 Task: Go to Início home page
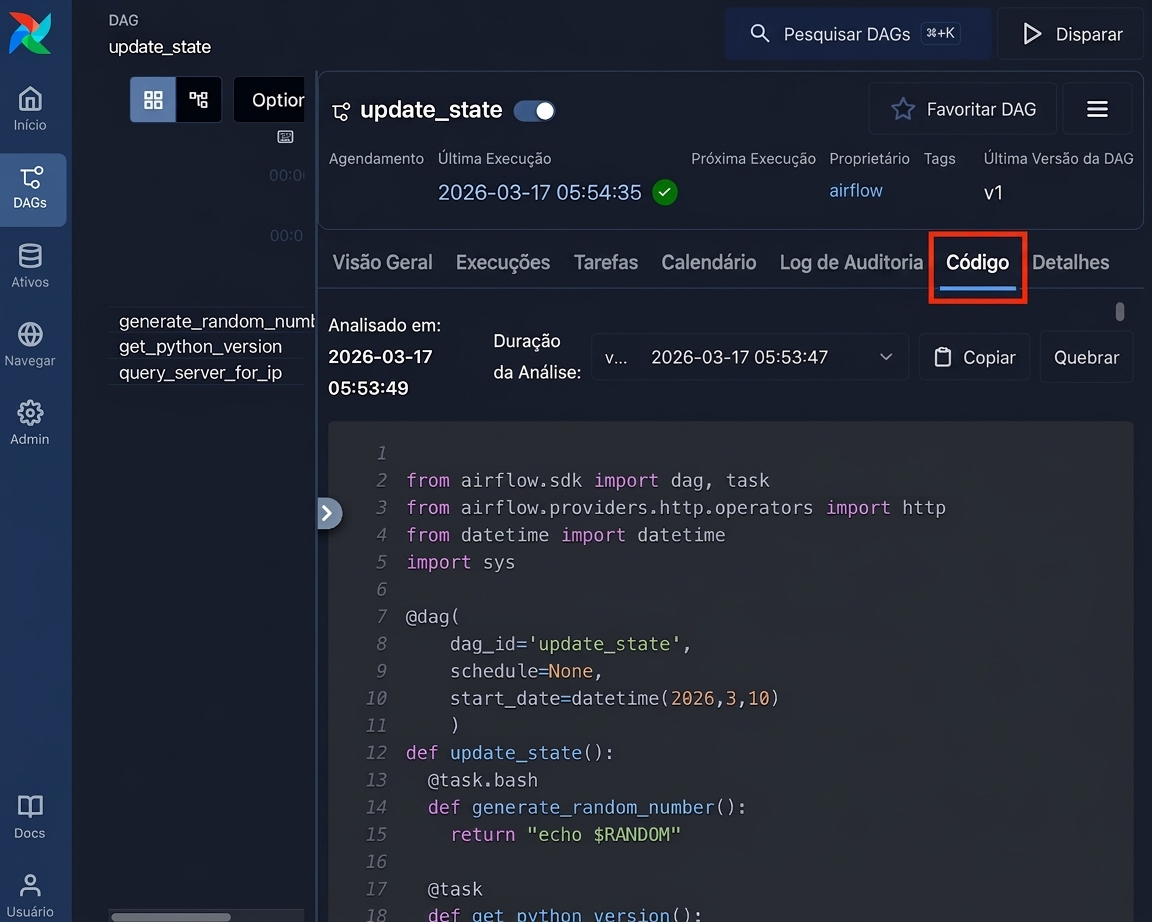[x=30, y=109]
